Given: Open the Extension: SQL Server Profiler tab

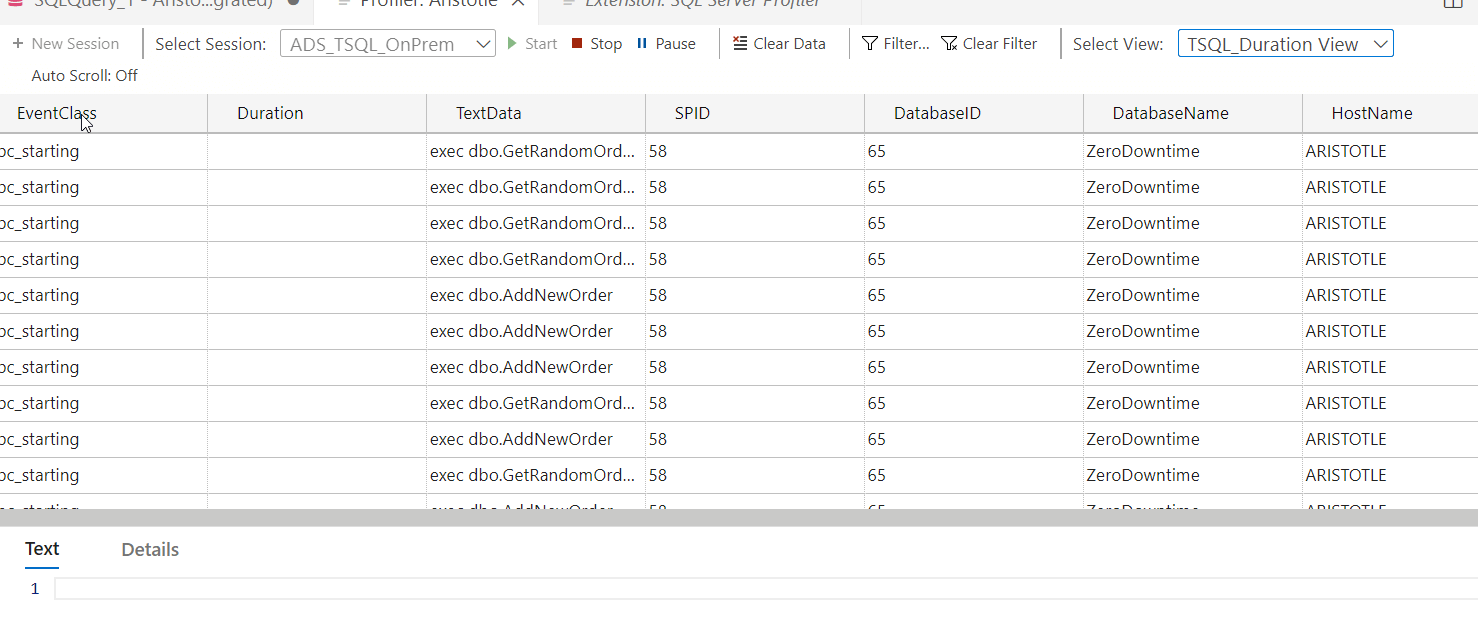Looking at the screenshot, I should click(x=702, y=4).
